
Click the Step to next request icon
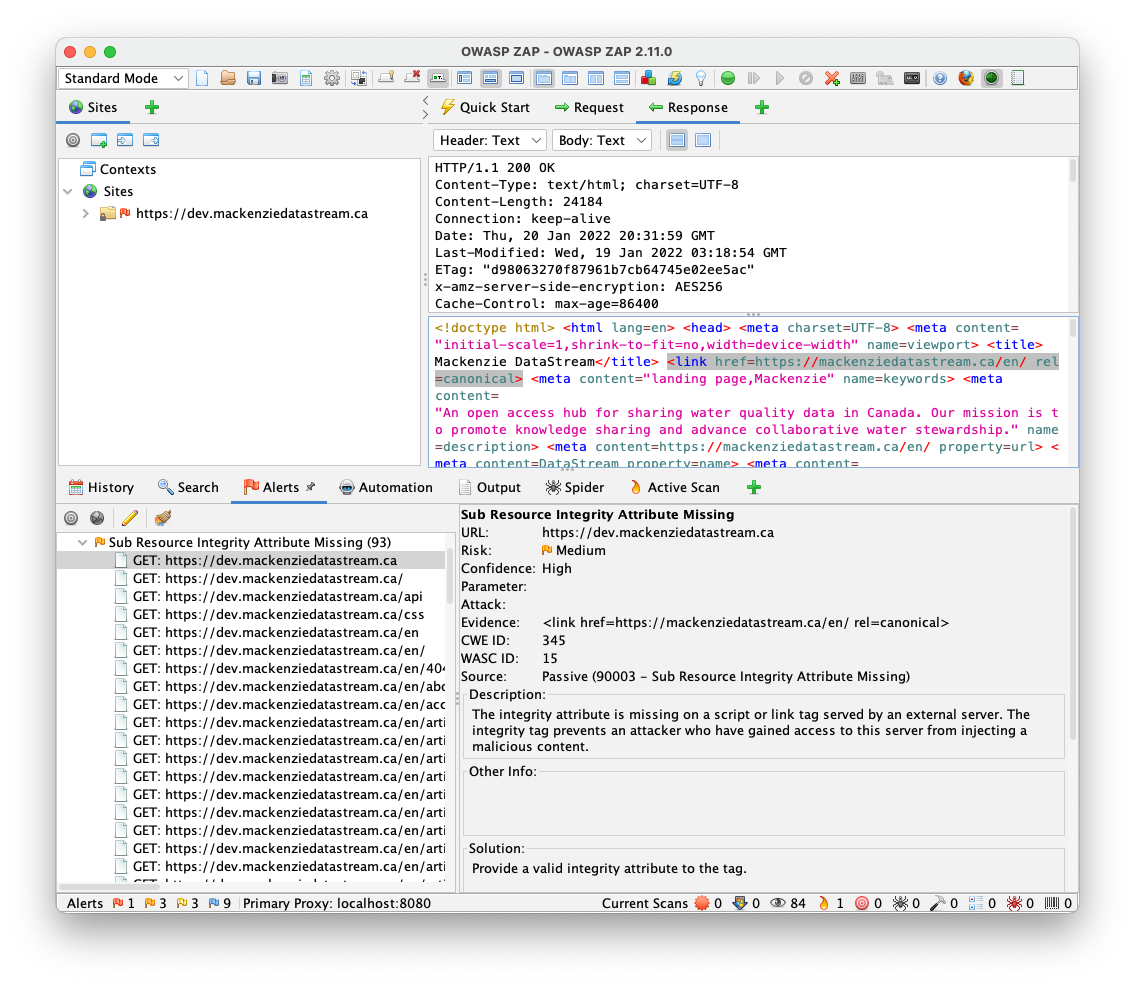click(x=754, y=78)
